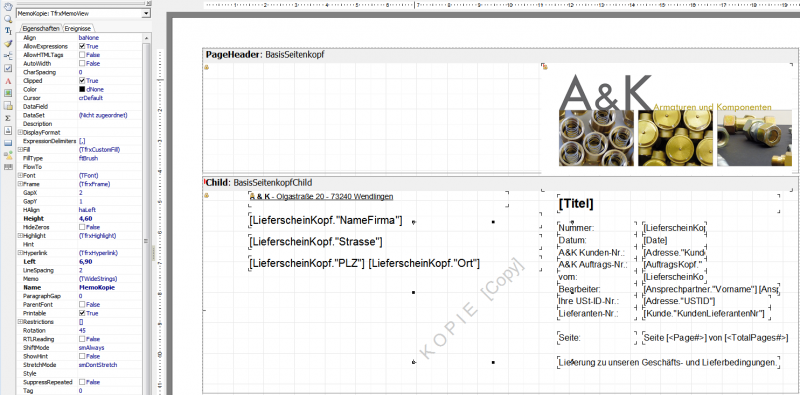
Task: Insert a System Text sigma object
Action: coord(8,118)
